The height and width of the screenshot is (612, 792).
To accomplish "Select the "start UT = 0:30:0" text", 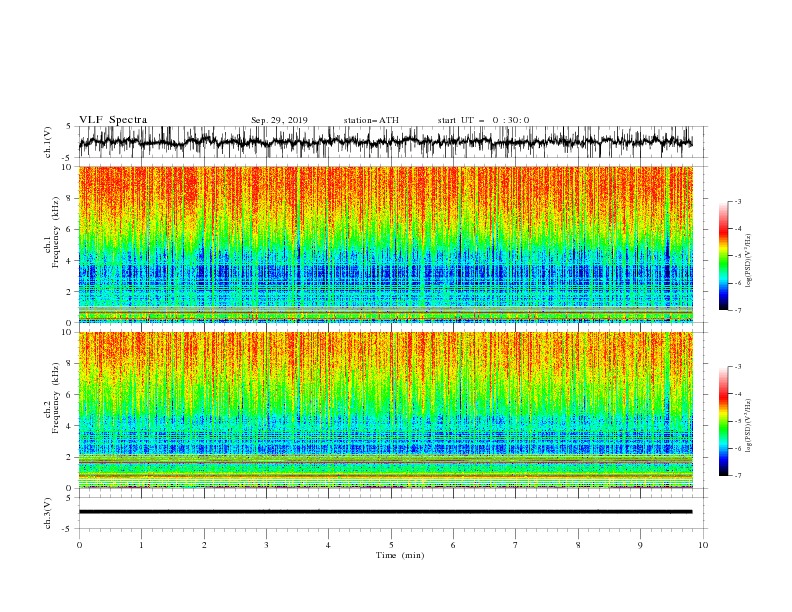I will click(483, 120).
